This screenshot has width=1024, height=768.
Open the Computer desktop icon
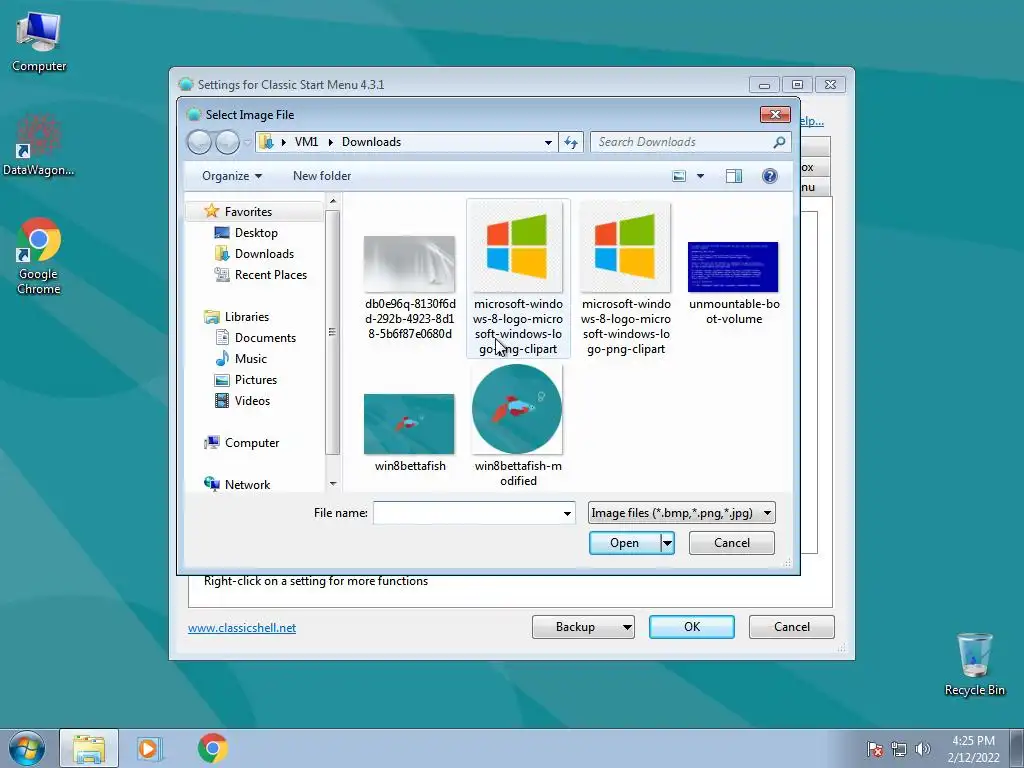[x=39, y=42]
